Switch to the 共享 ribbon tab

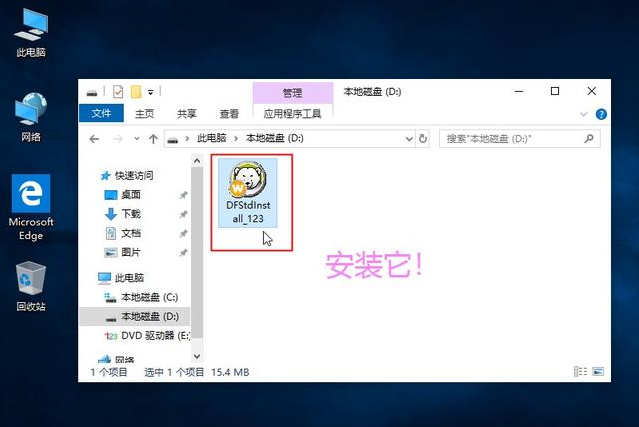coord(187,114)
